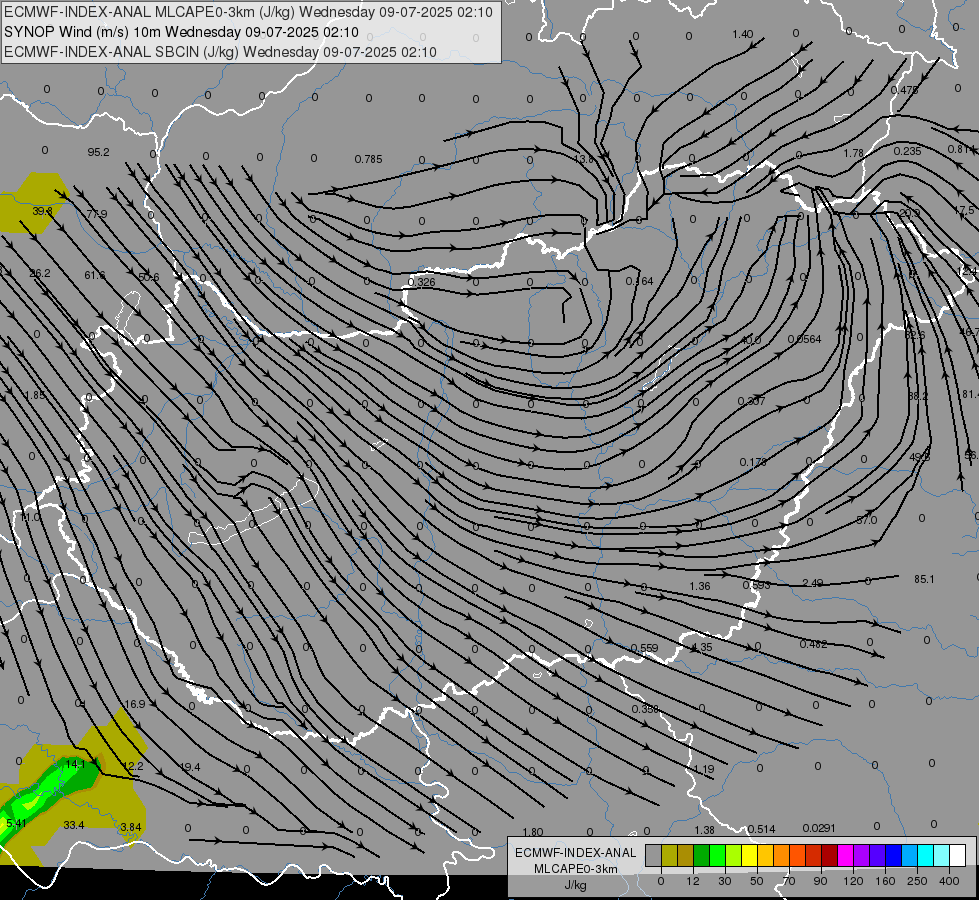Click the MLCAPE0-3km title line in header

248,12
